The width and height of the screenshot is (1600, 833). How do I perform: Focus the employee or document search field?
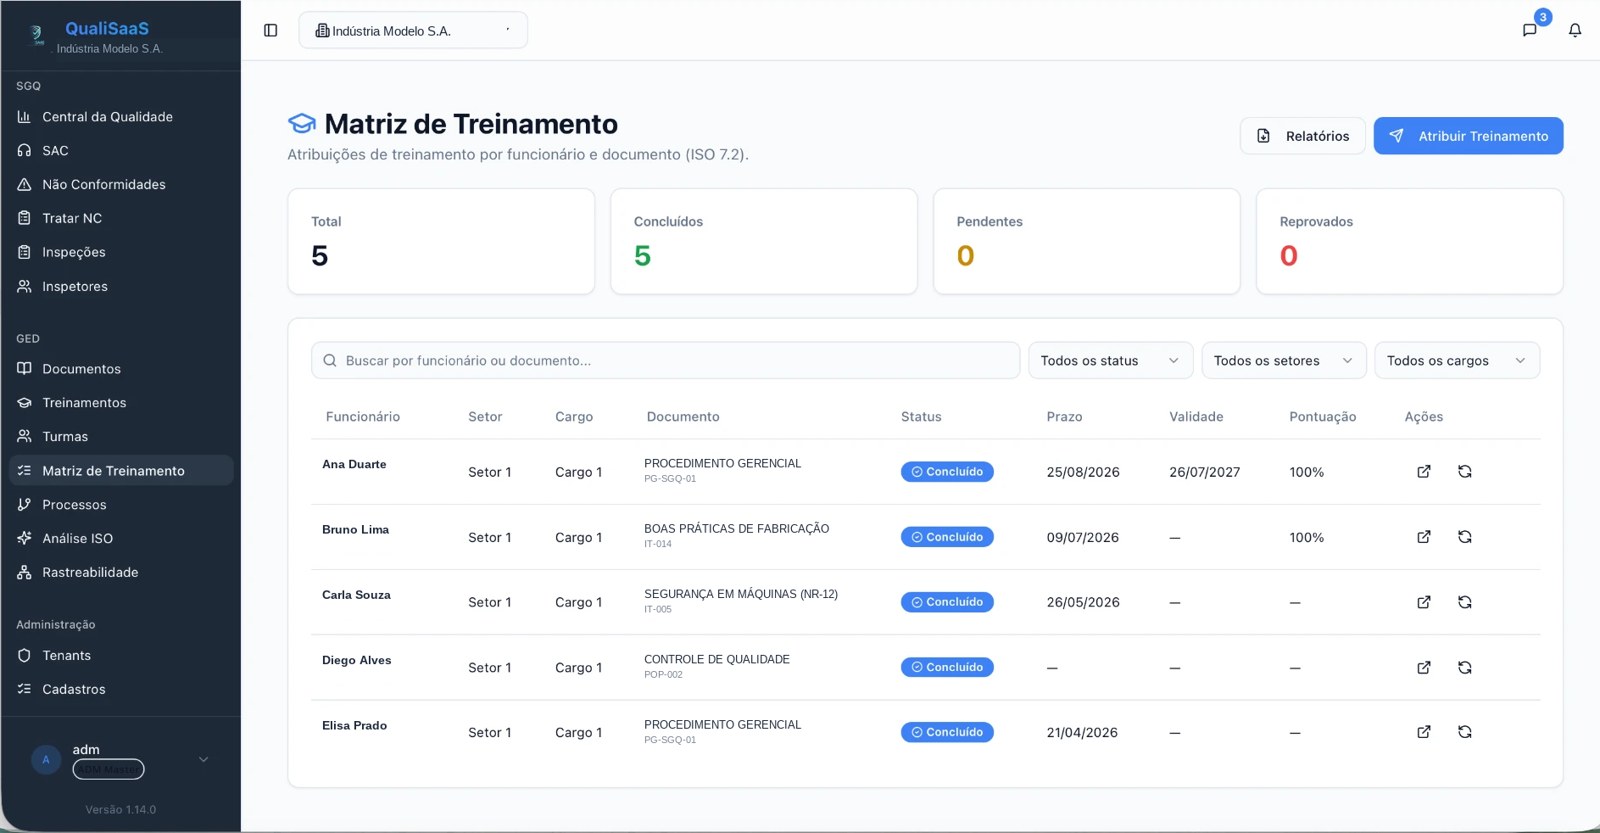[665, 360]
